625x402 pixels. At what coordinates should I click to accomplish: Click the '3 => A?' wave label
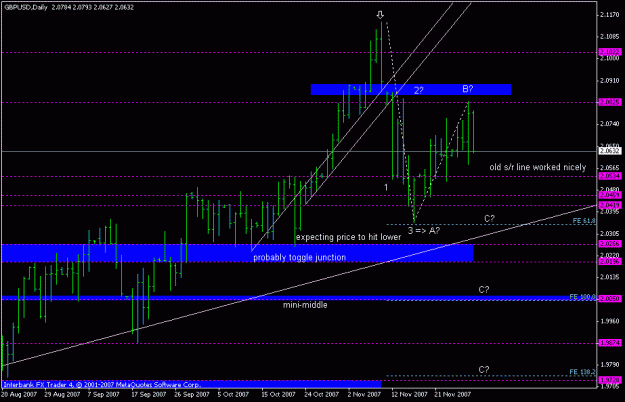tap(424, 230)
